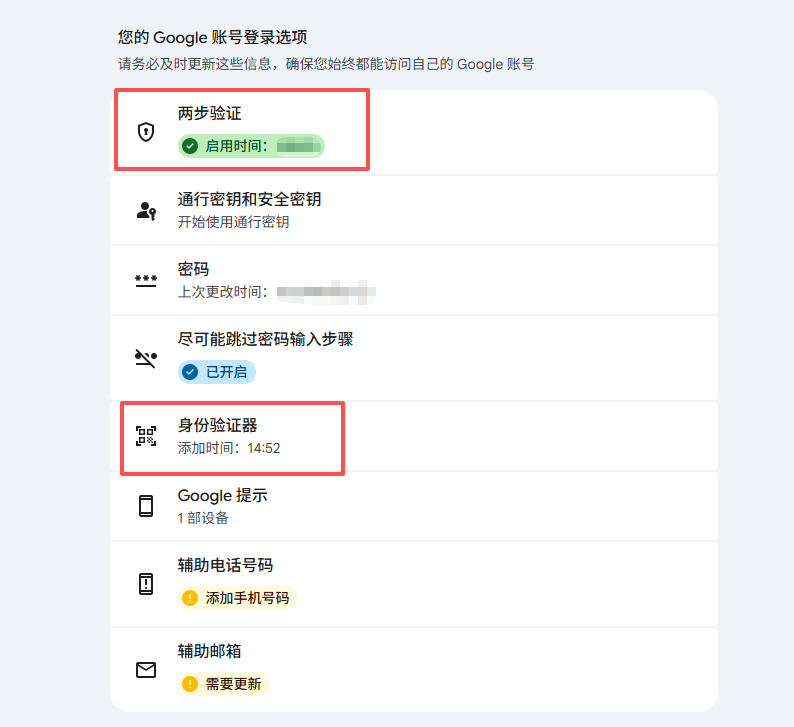The image size is (794, 727).
Task: Click the yellow 需要更新 badge
Action: 223,684
